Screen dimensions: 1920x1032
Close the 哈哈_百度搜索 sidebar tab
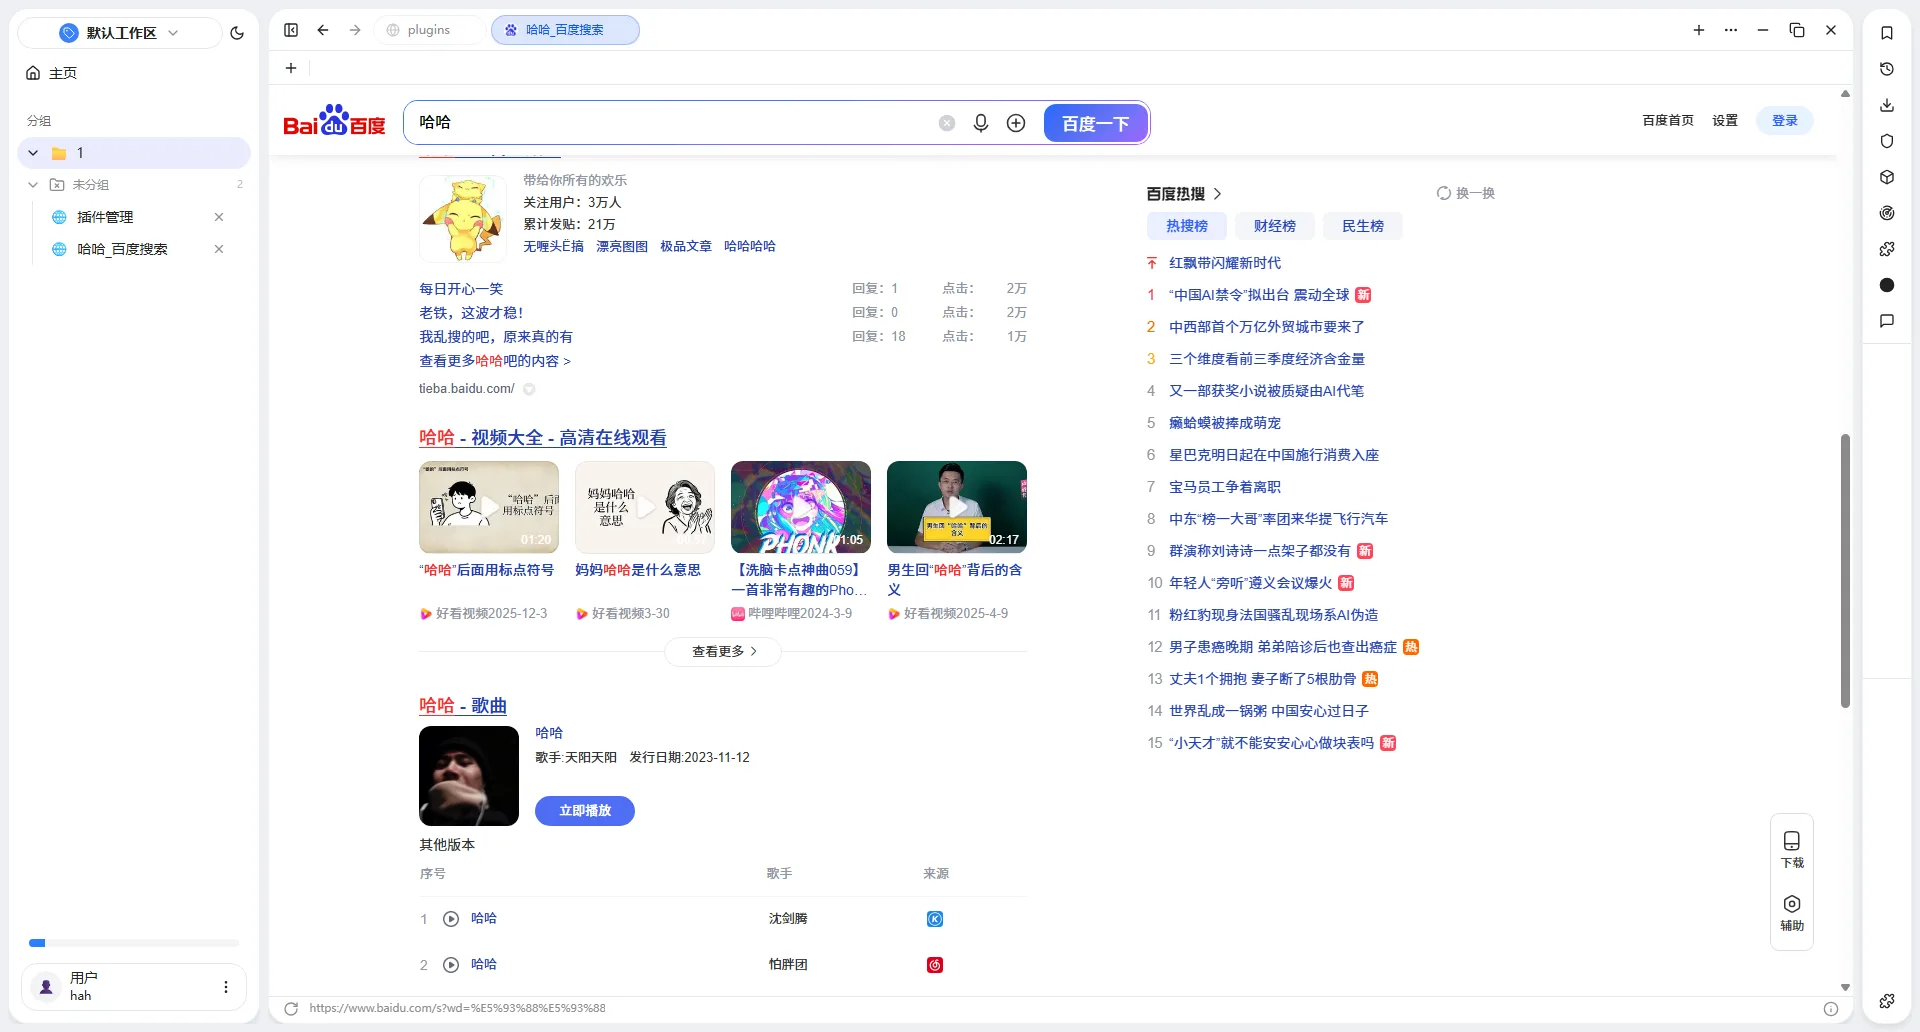(219, 249)
